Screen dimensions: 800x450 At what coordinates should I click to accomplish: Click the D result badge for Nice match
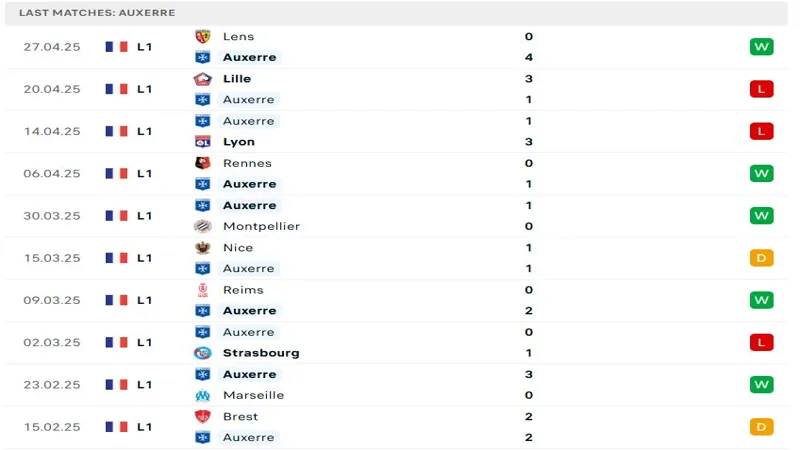tap(762, 258)
